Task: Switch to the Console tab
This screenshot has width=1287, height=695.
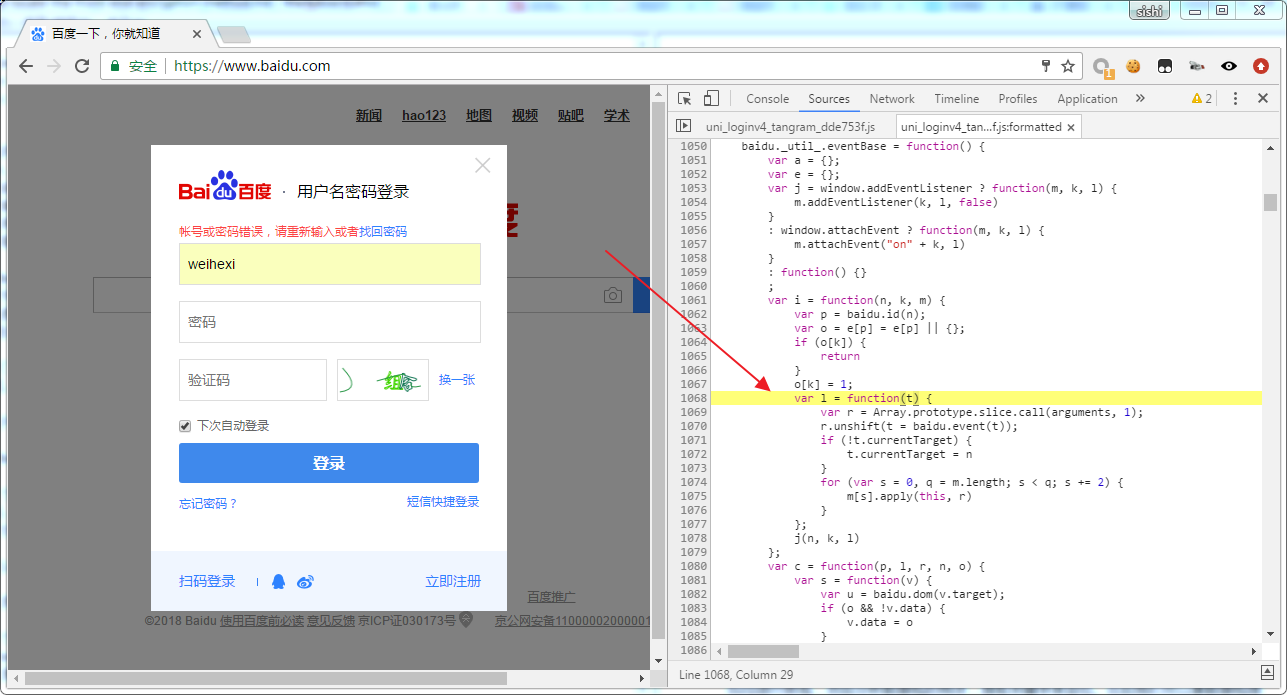Action: (x=767, y=99)
